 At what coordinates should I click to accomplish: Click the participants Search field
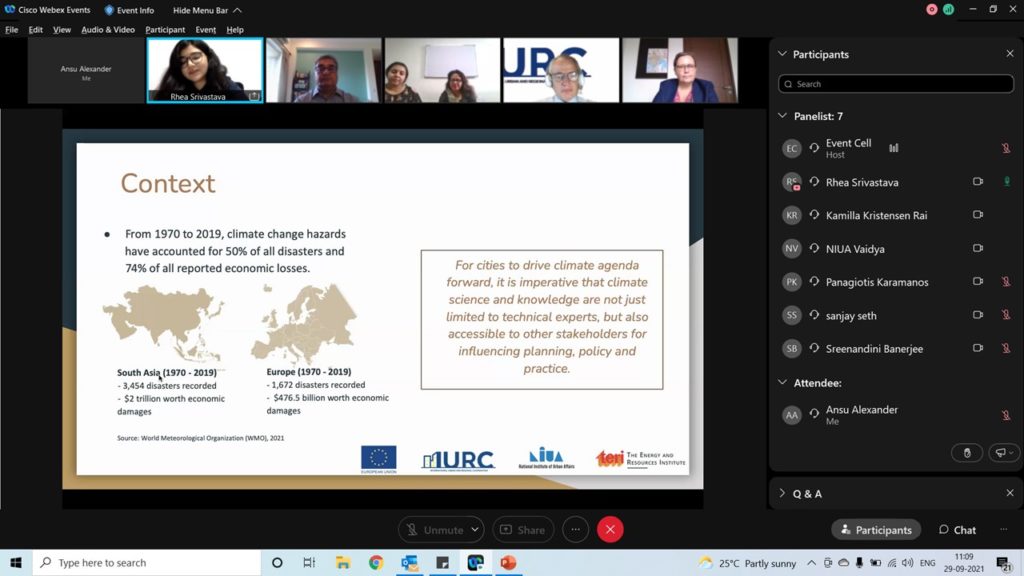(x=896, y=84)
